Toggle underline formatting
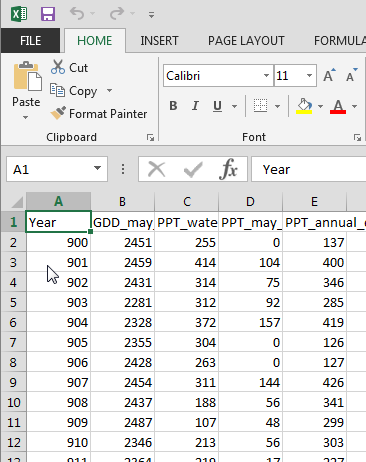Viewport: 366px width, 462px height. coord(217,106)
